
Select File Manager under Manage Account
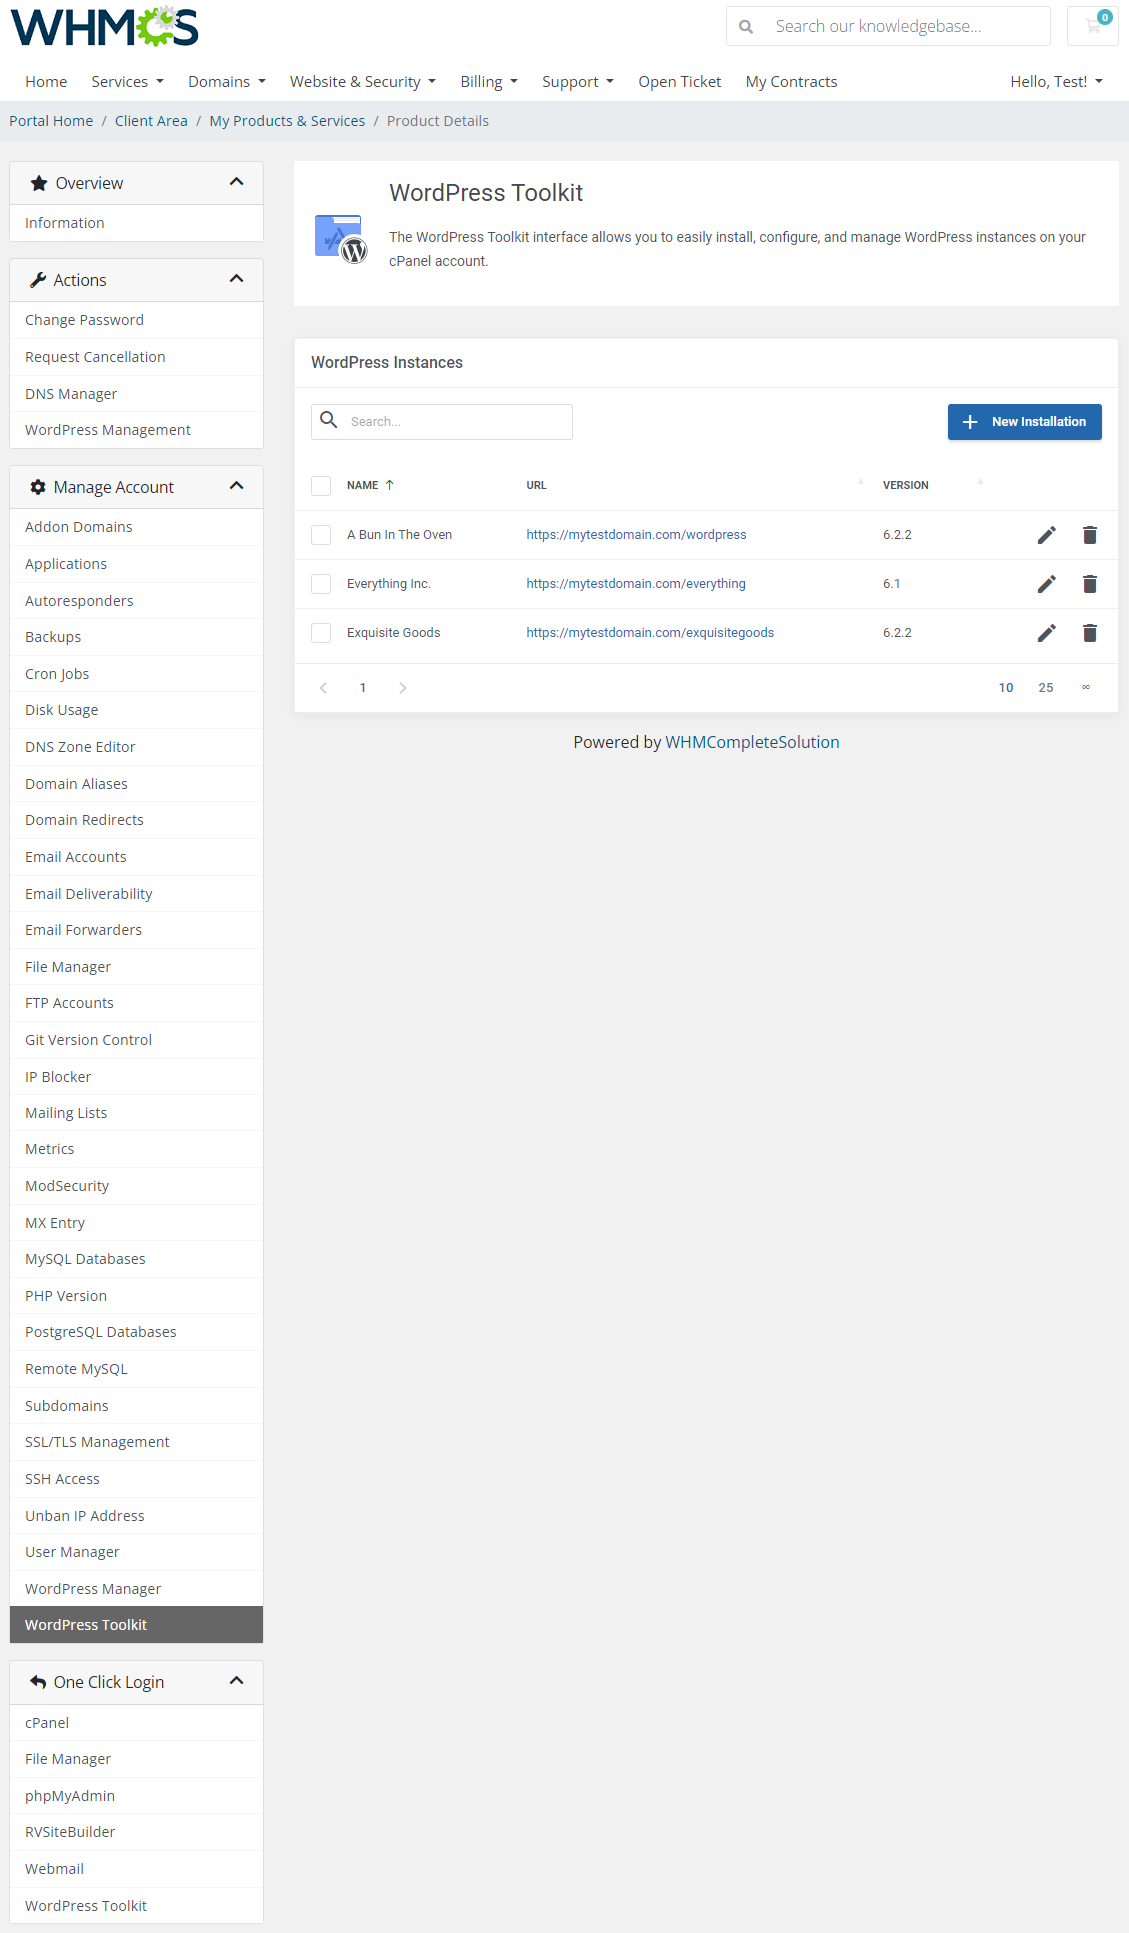click(x=68, y=967)
